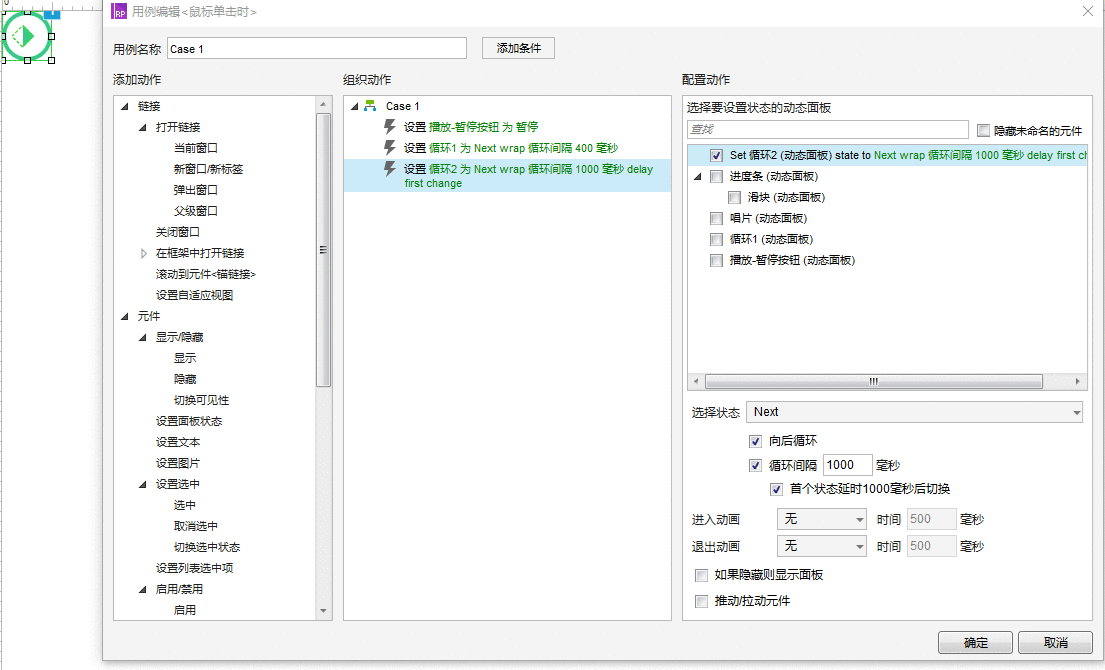The height and width of the screenshot is (670, 1105).
Task: Select 滚动到元件<锚链接> action
Action: coord(206,274)
